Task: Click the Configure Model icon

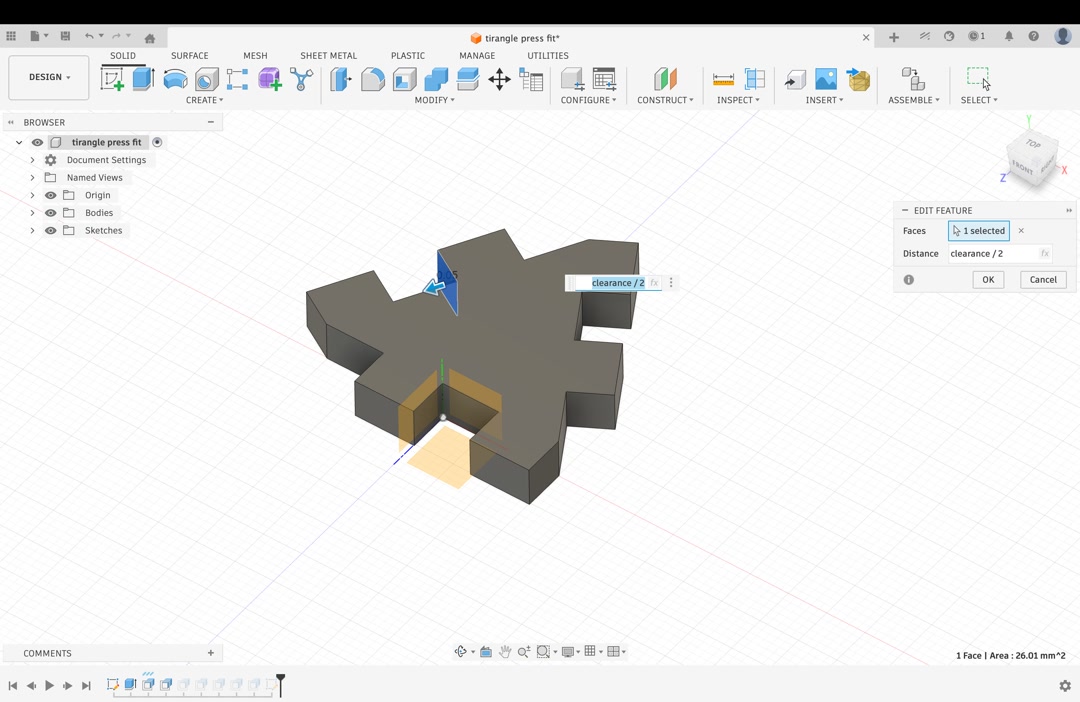Action: point(572,79)
